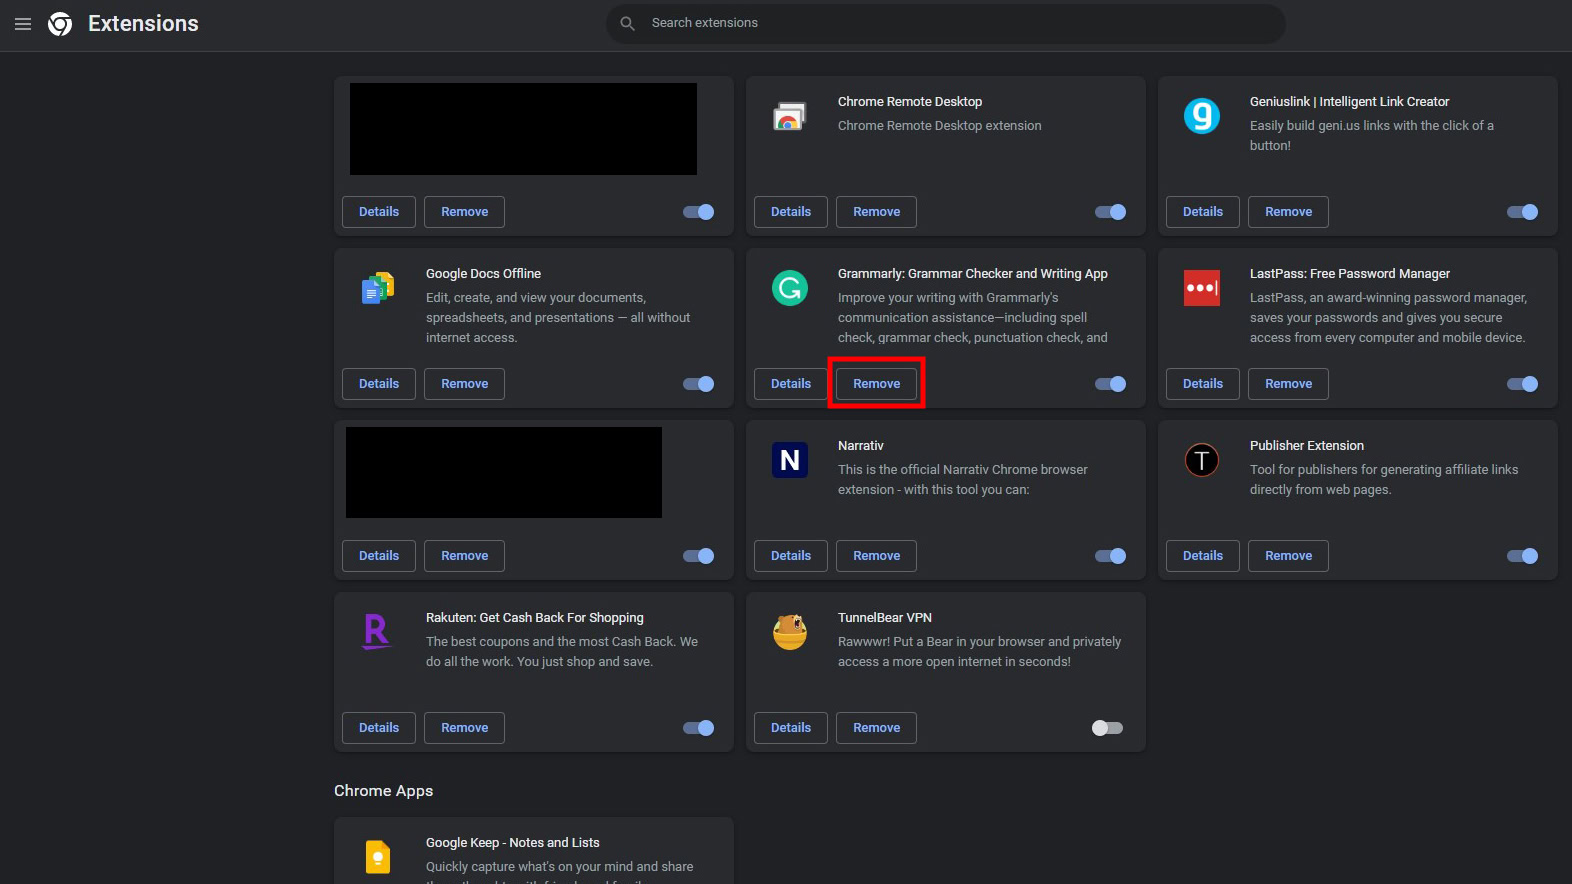This screenshot has height=884, width=1572.
Task: Turn off the Publisher Extension toggle
Action: point(1523,556)
